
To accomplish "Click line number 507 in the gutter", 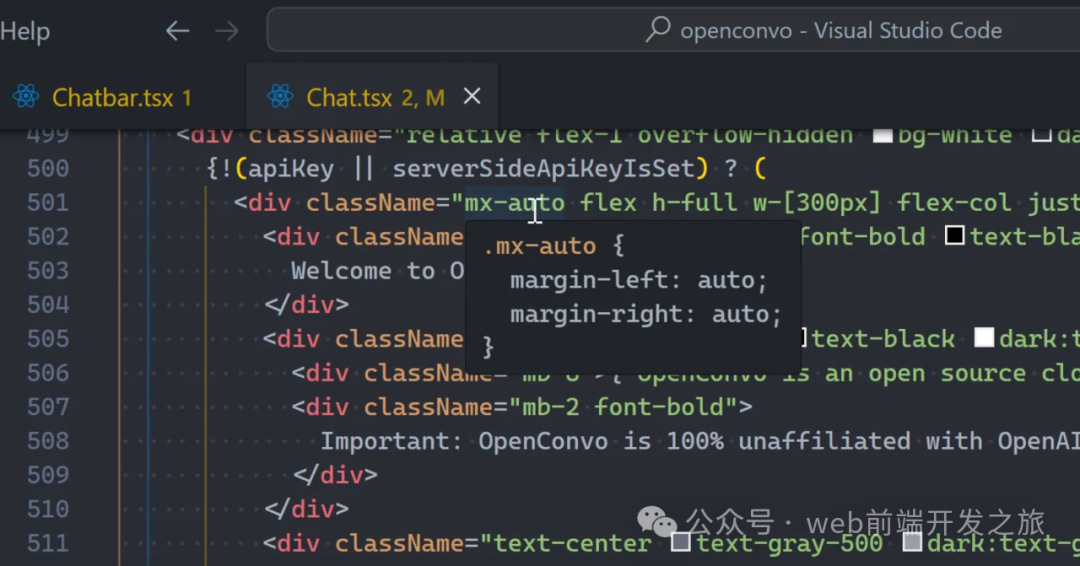I will tap(48, 407).
